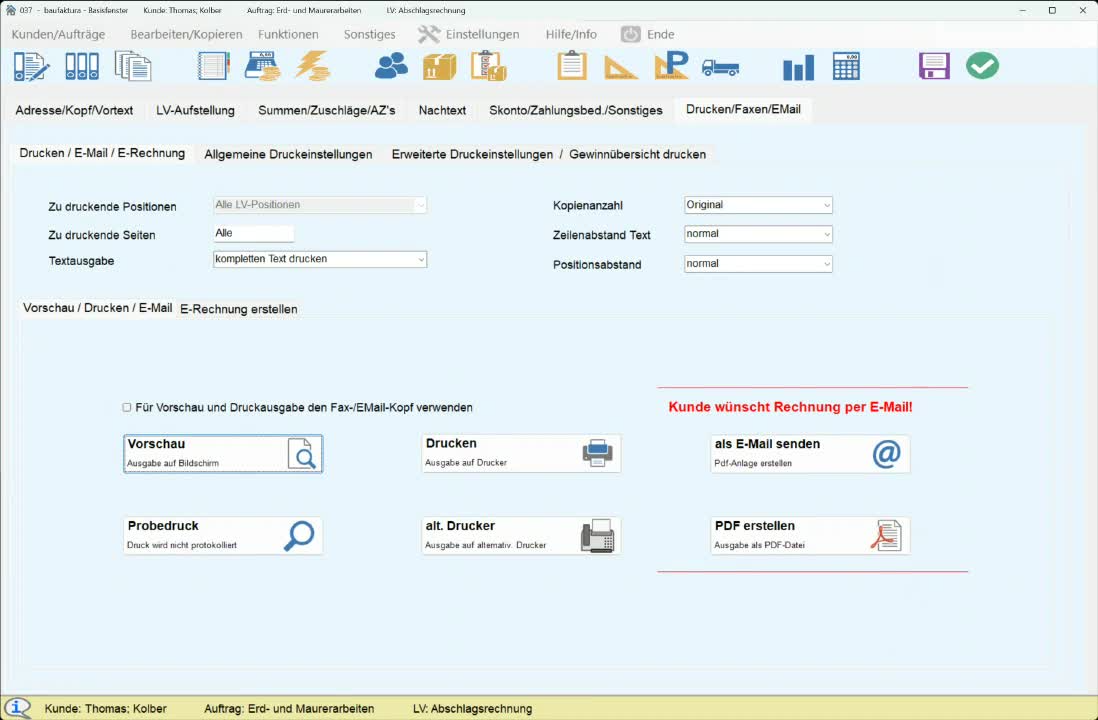Open the Funktionen menu

[289, 34]
